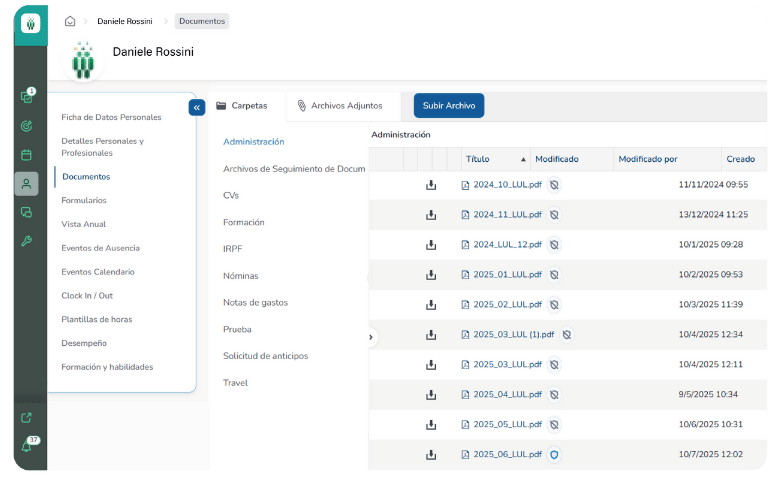Go to home via breadcrumb house icon
Viewport: 780px width, 480px height.
(x=70, y=21)
